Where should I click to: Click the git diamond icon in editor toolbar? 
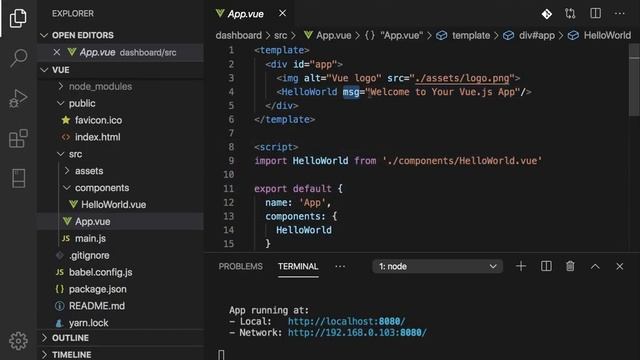(547, 14)
